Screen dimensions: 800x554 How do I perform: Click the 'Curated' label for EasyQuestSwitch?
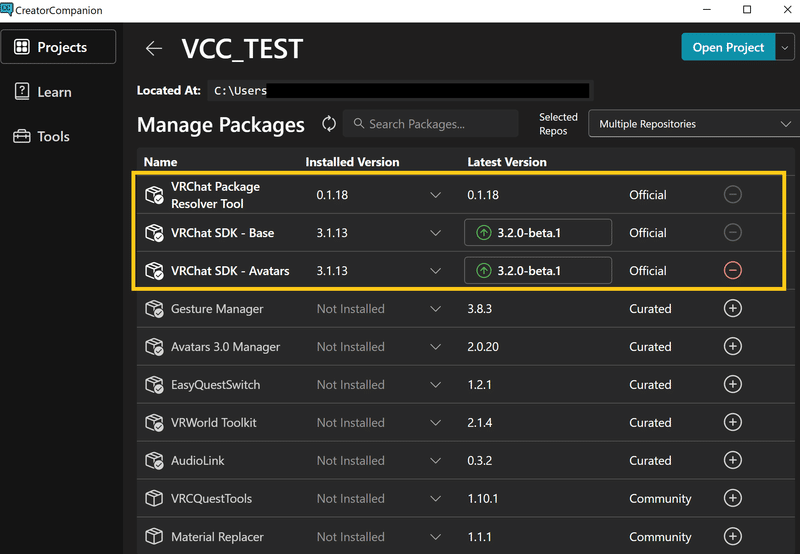[650, 385]
